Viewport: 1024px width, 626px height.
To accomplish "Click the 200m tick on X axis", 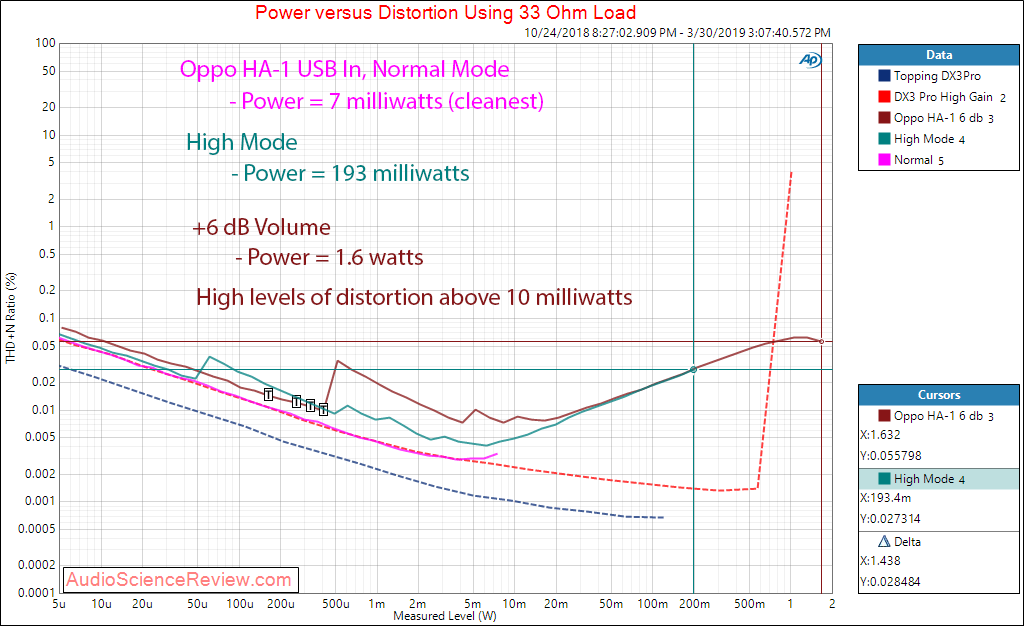I will [694, 604].
